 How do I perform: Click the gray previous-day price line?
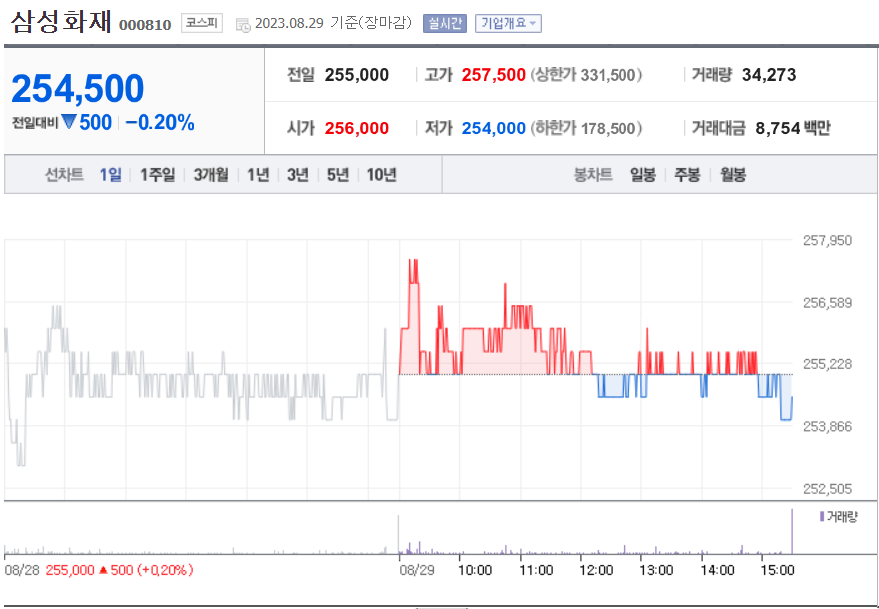click(x=202, y=386)
